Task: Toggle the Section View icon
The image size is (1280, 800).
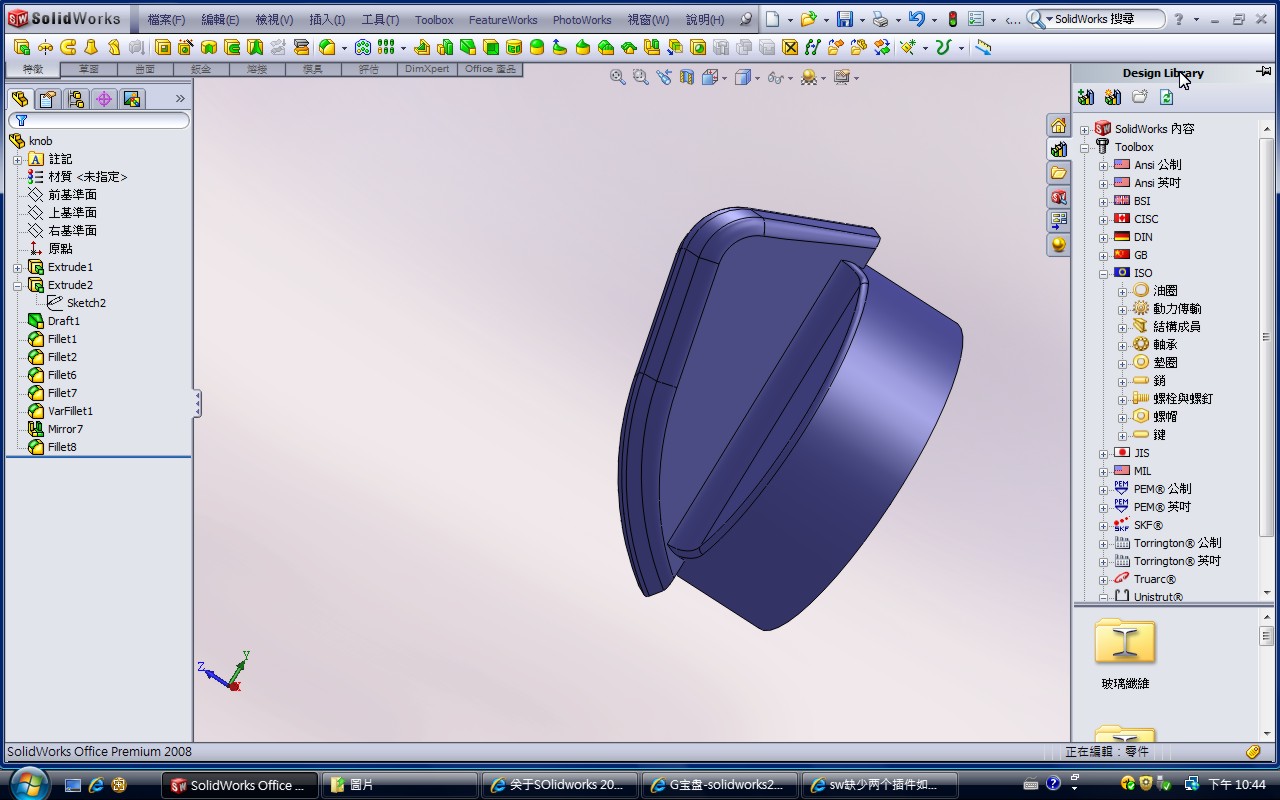Action: [687, 77]
